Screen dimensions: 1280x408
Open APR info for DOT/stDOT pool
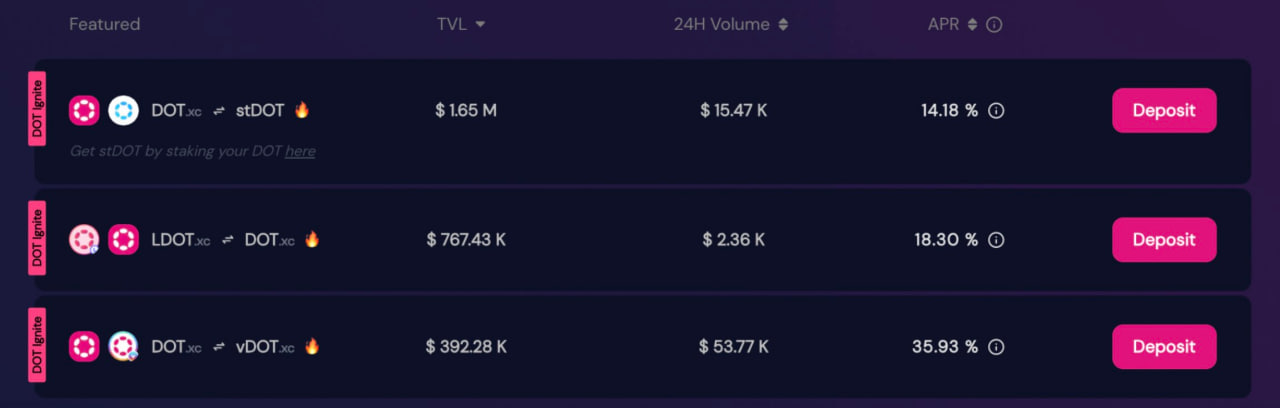[x=996, y=111]
